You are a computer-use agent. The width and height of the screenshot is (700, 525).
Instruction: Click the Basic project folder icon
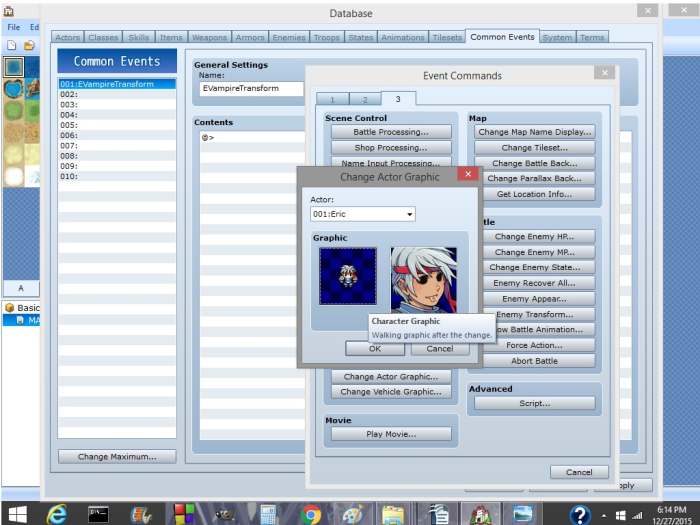(9, 308)
